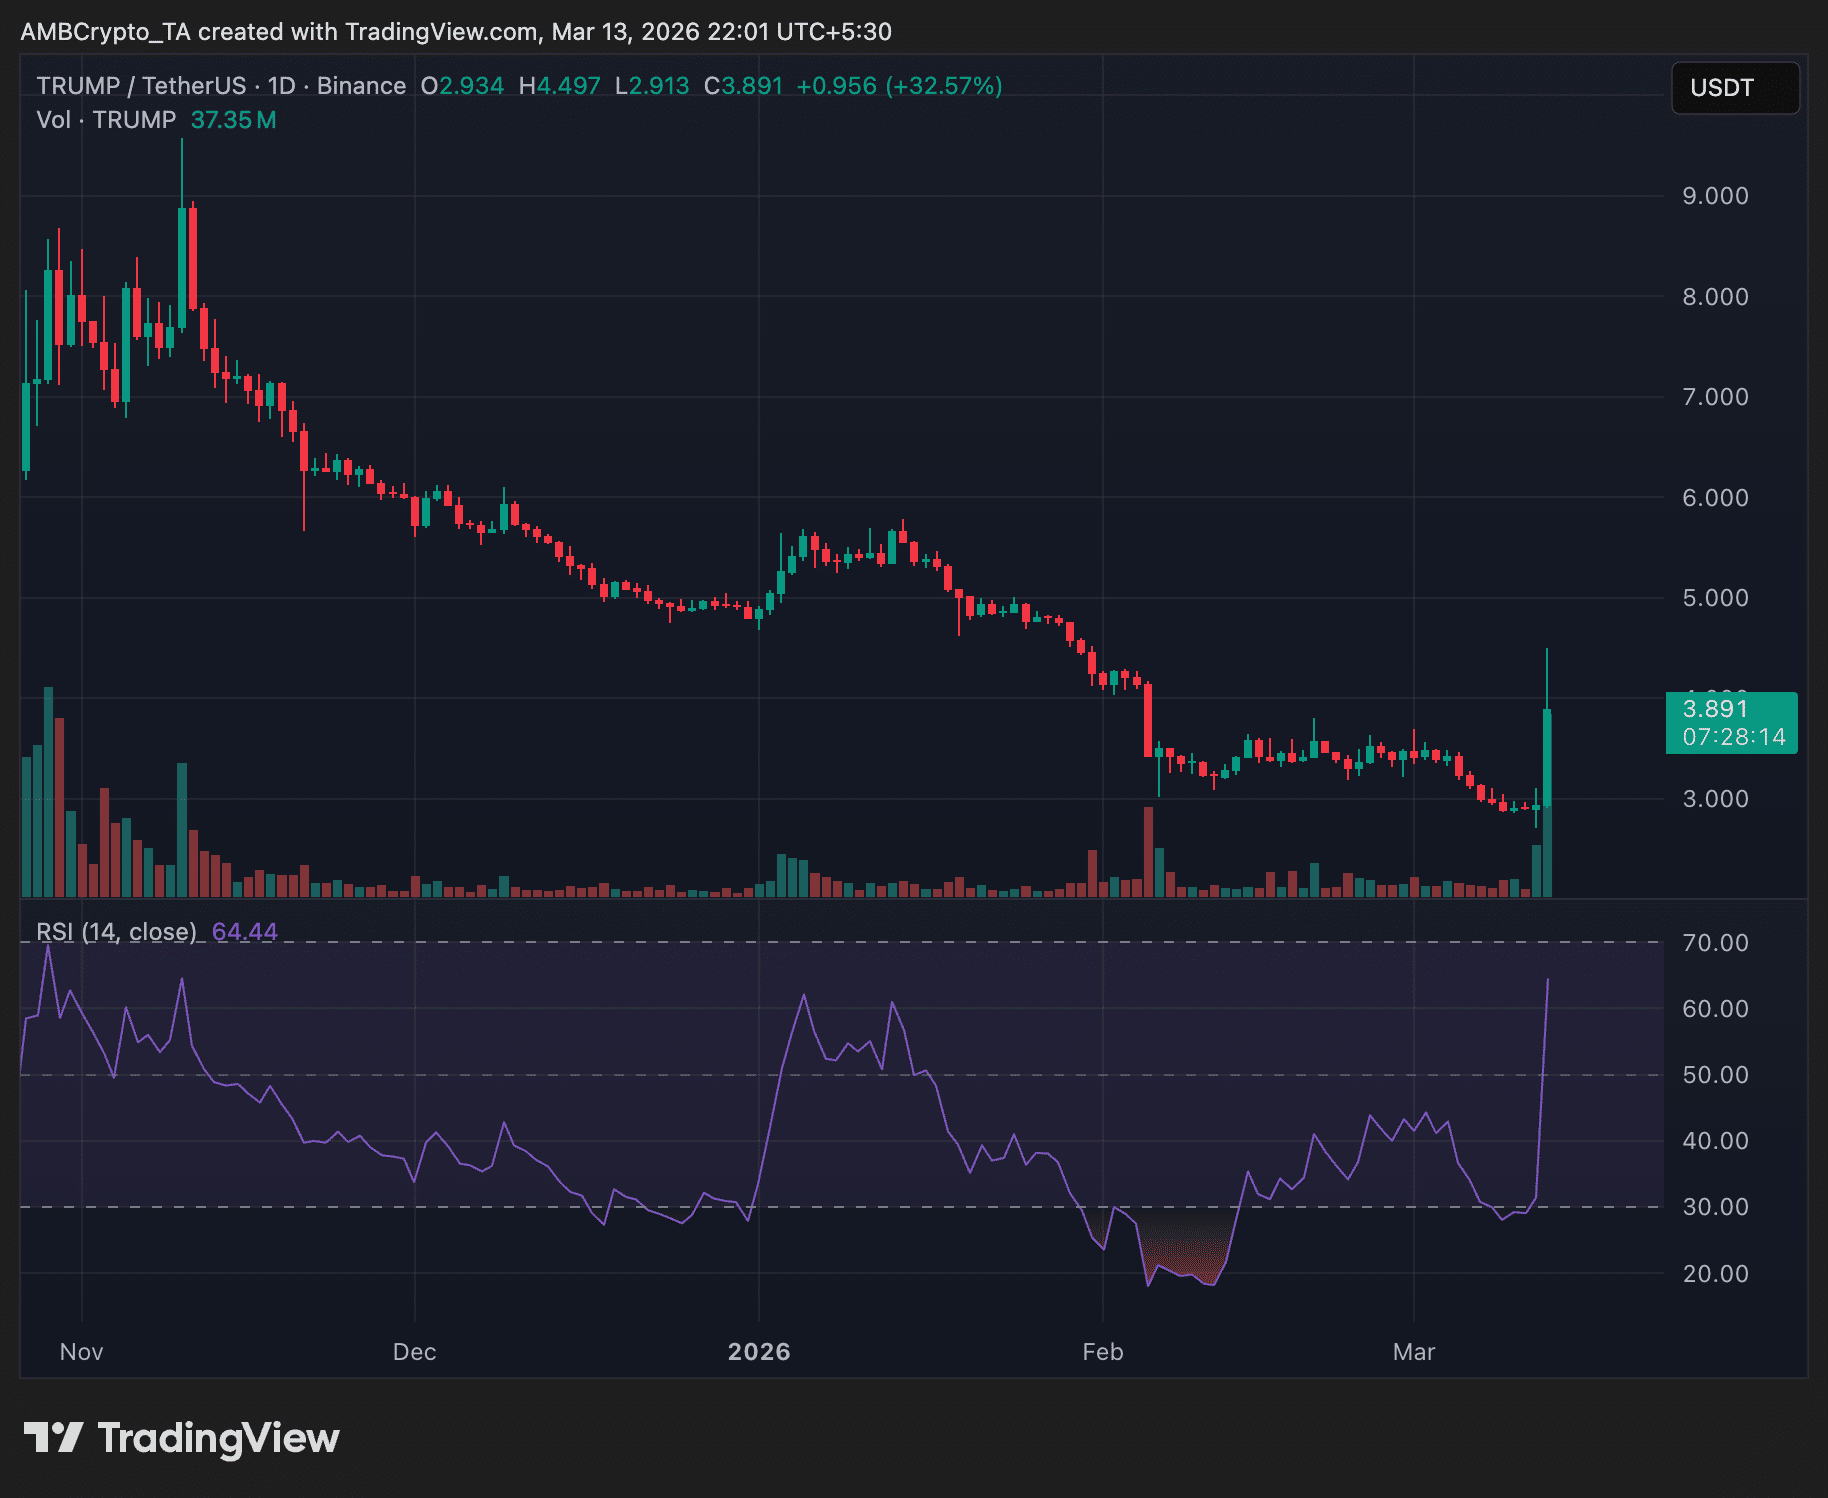
Task: Click the volume reading 37.35 M
Action: [233, 120]
